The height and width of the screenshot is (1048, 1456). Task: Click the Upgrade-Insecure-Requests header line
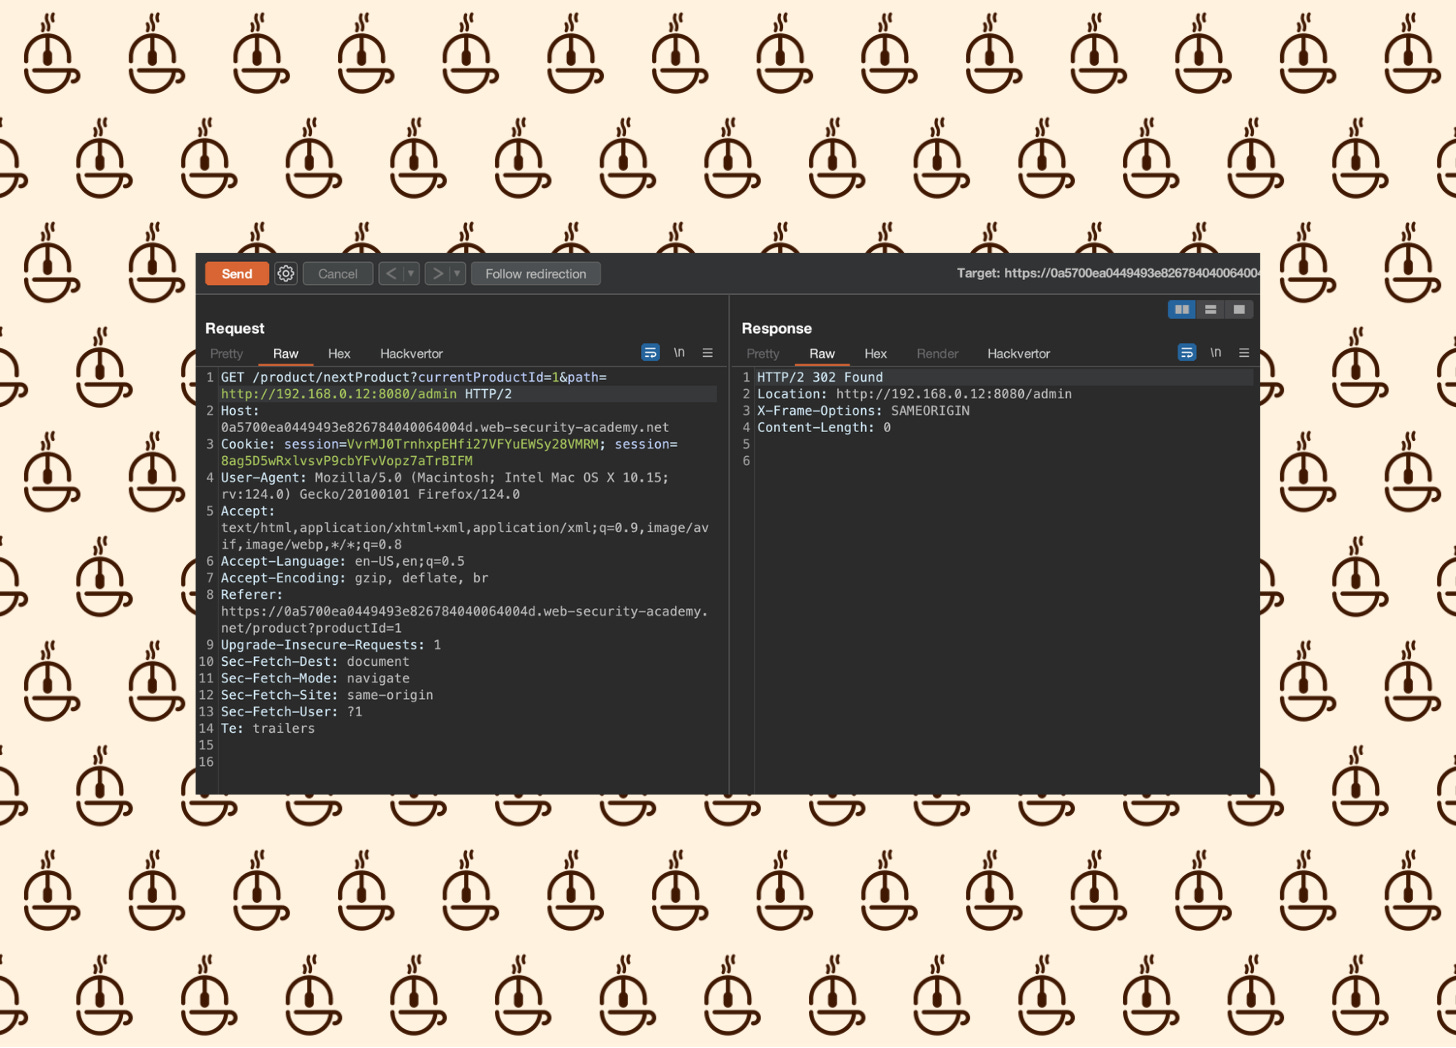pos(331,645)
